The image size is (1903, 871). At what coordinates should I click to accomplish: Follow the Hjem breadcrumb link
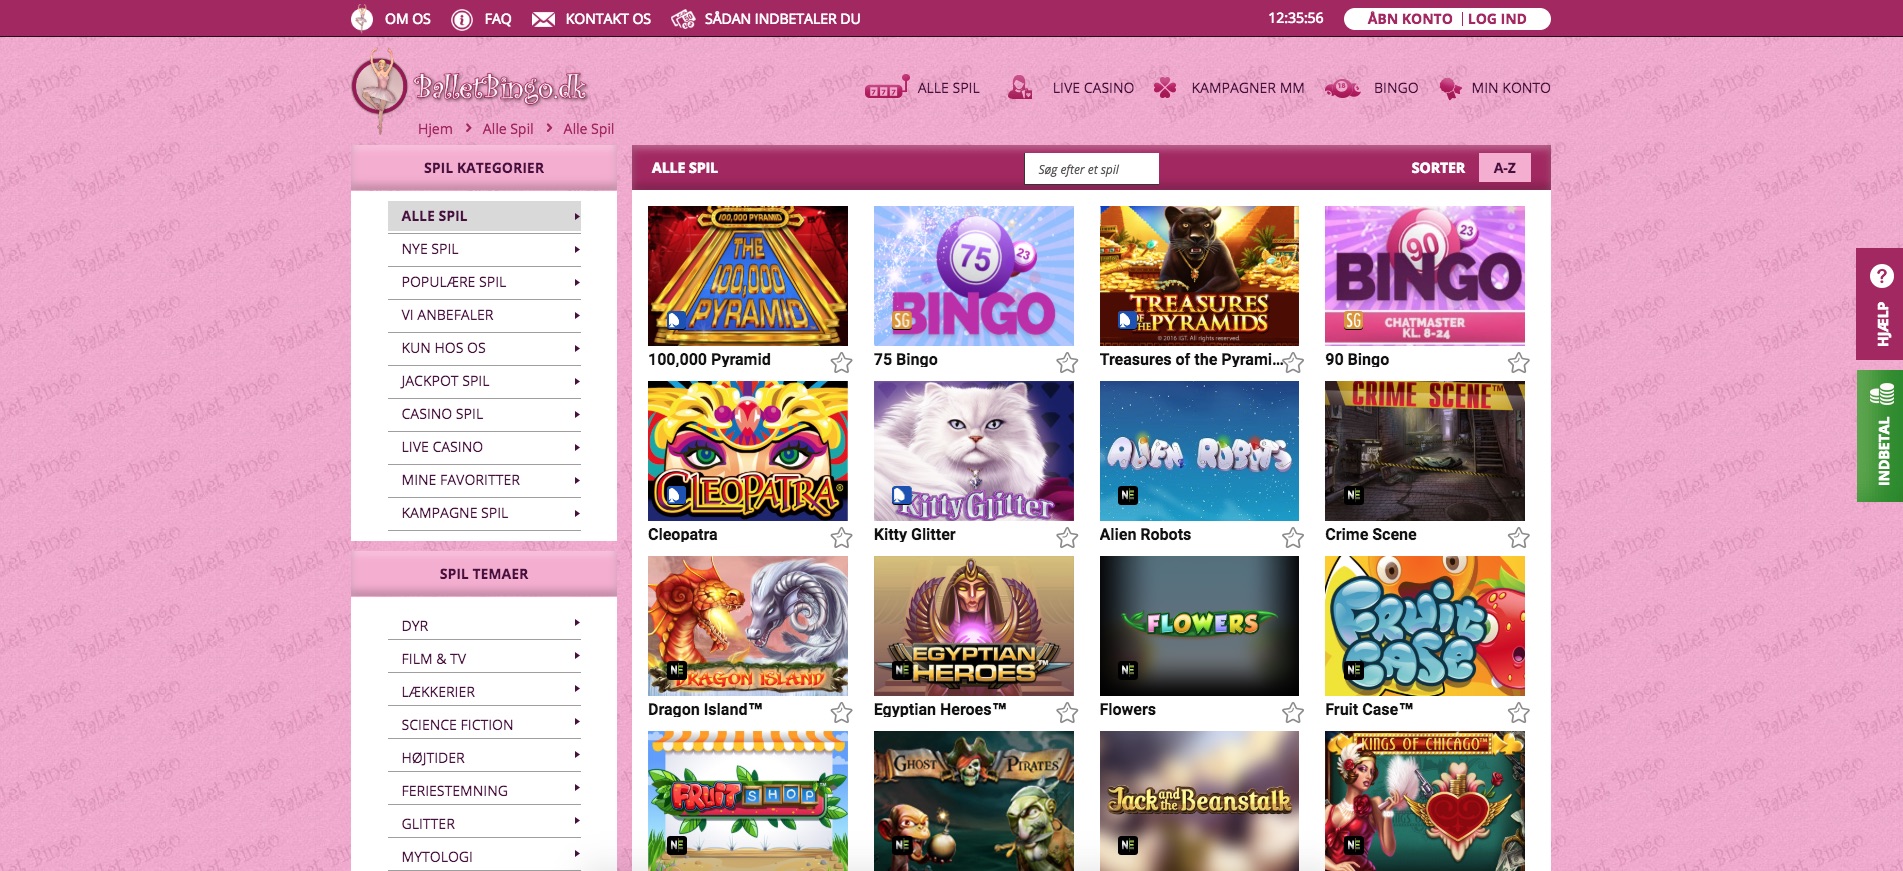point(435,129)
